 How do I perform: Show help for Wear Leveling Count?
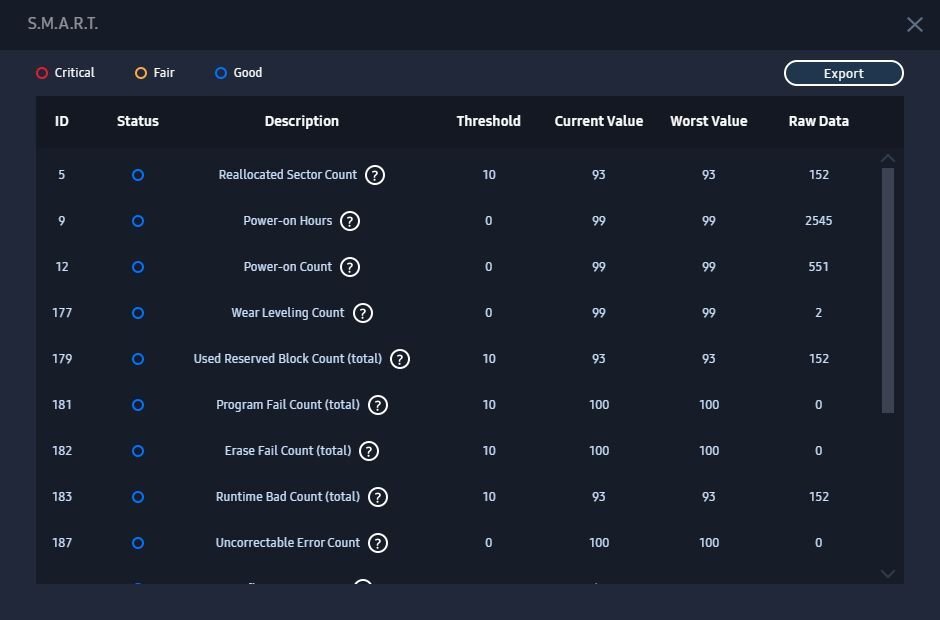[x=363, y=313]
